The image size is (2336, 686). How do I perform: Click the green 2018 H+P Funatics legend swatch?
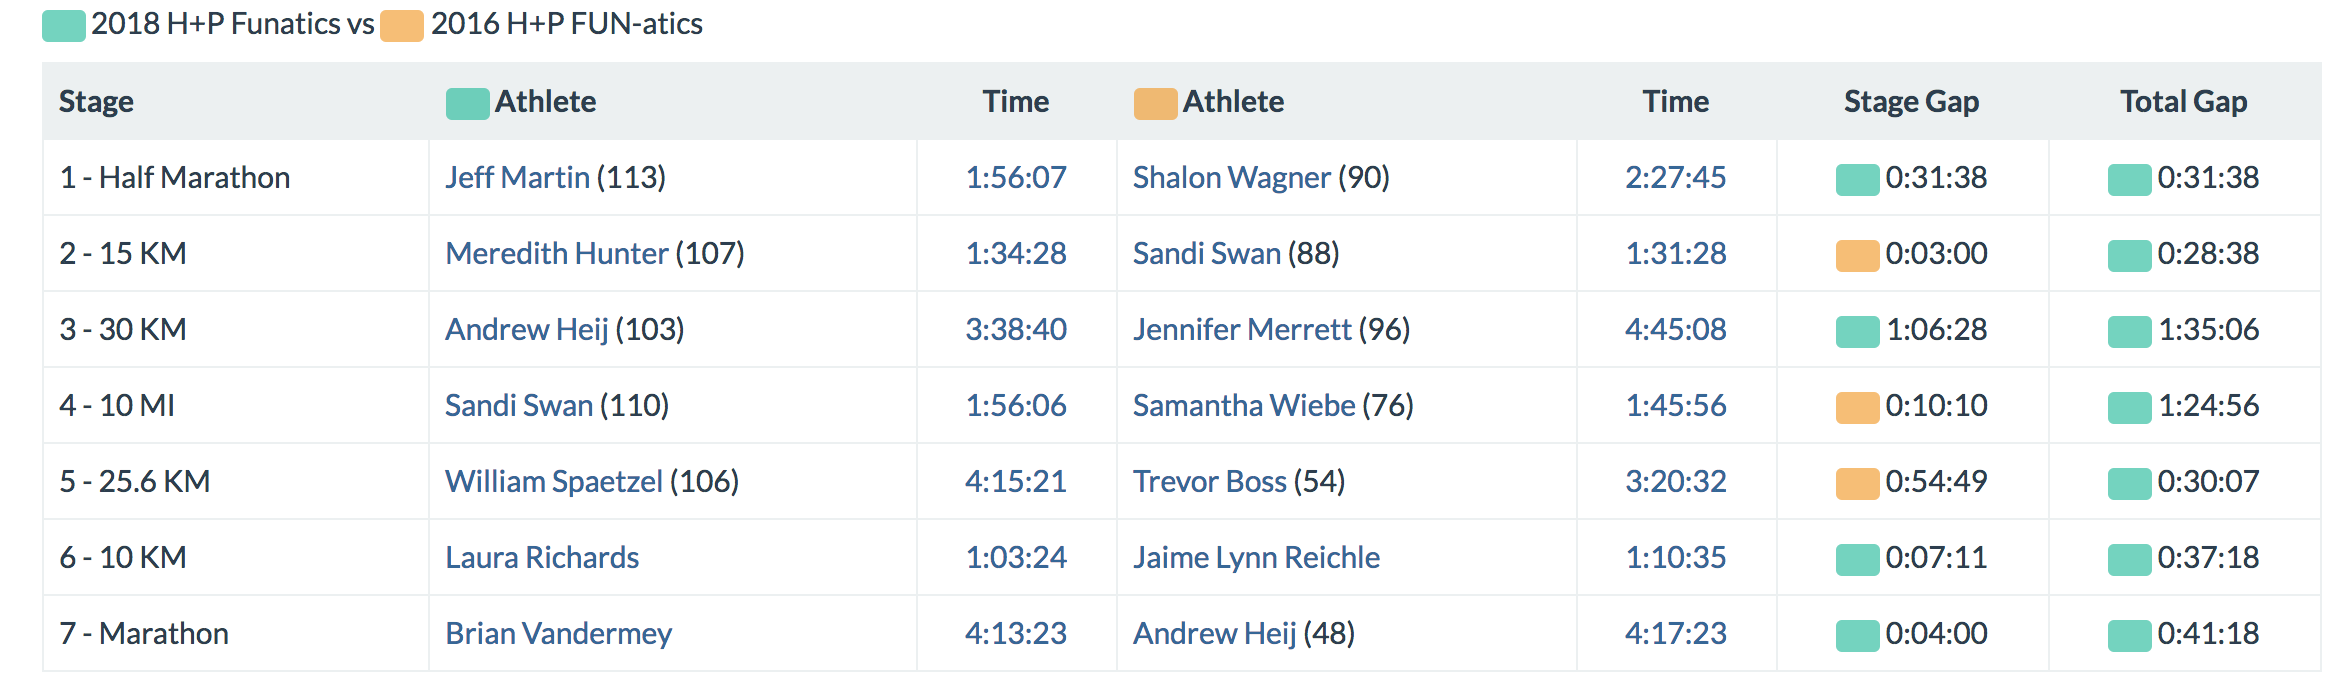click(x=63, y=25)
